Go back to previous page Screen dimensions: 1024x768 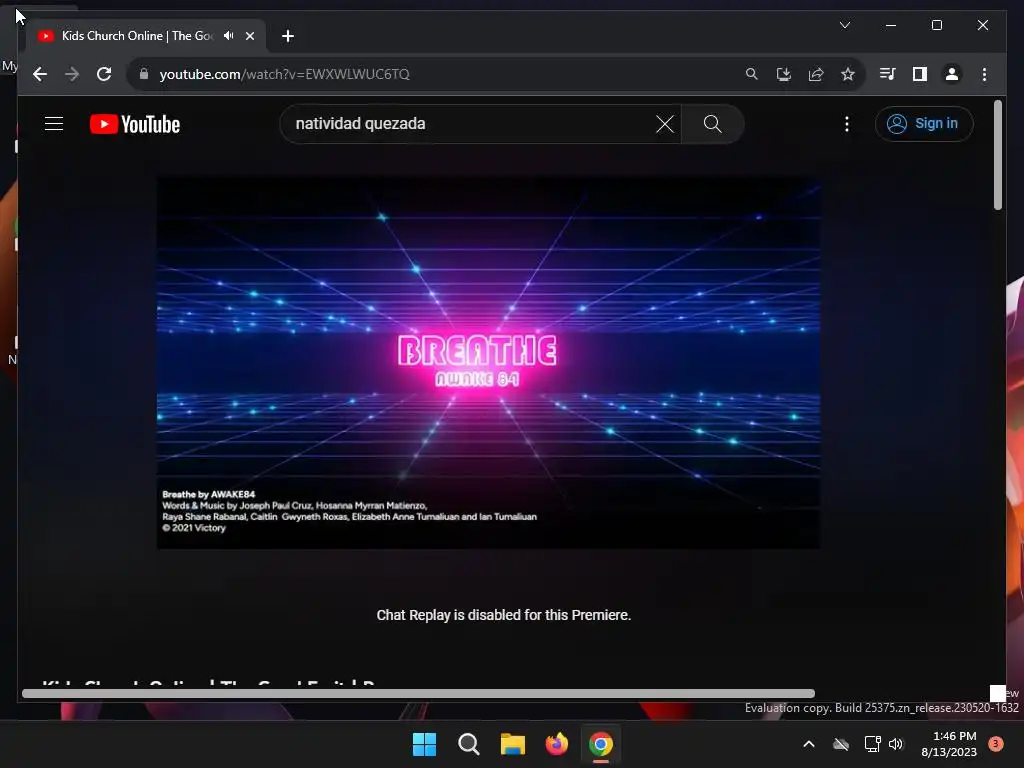tap(40, 74)
